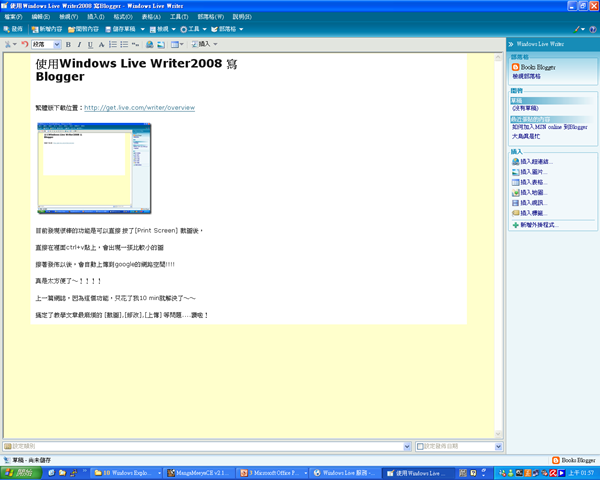Click the get.live.com/writer/overview hyperlink
Screen dimensions: 600x480
point(139,108)
